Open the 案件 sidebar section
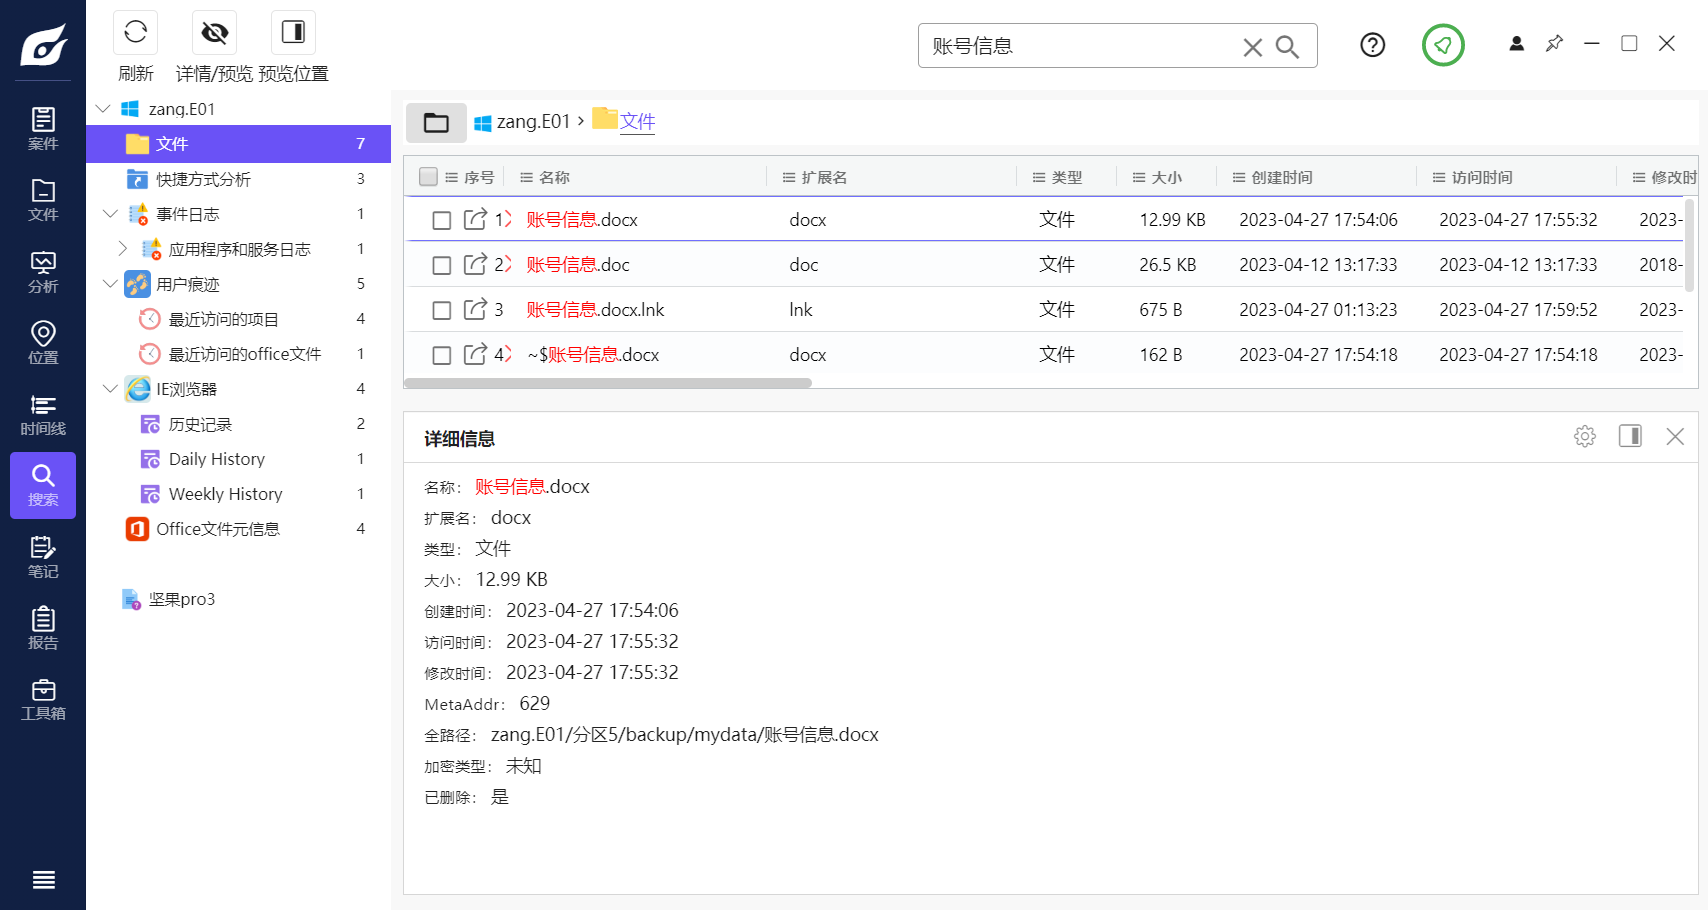The height and width of the screenshot is (910, 1708). pos(43,129)
